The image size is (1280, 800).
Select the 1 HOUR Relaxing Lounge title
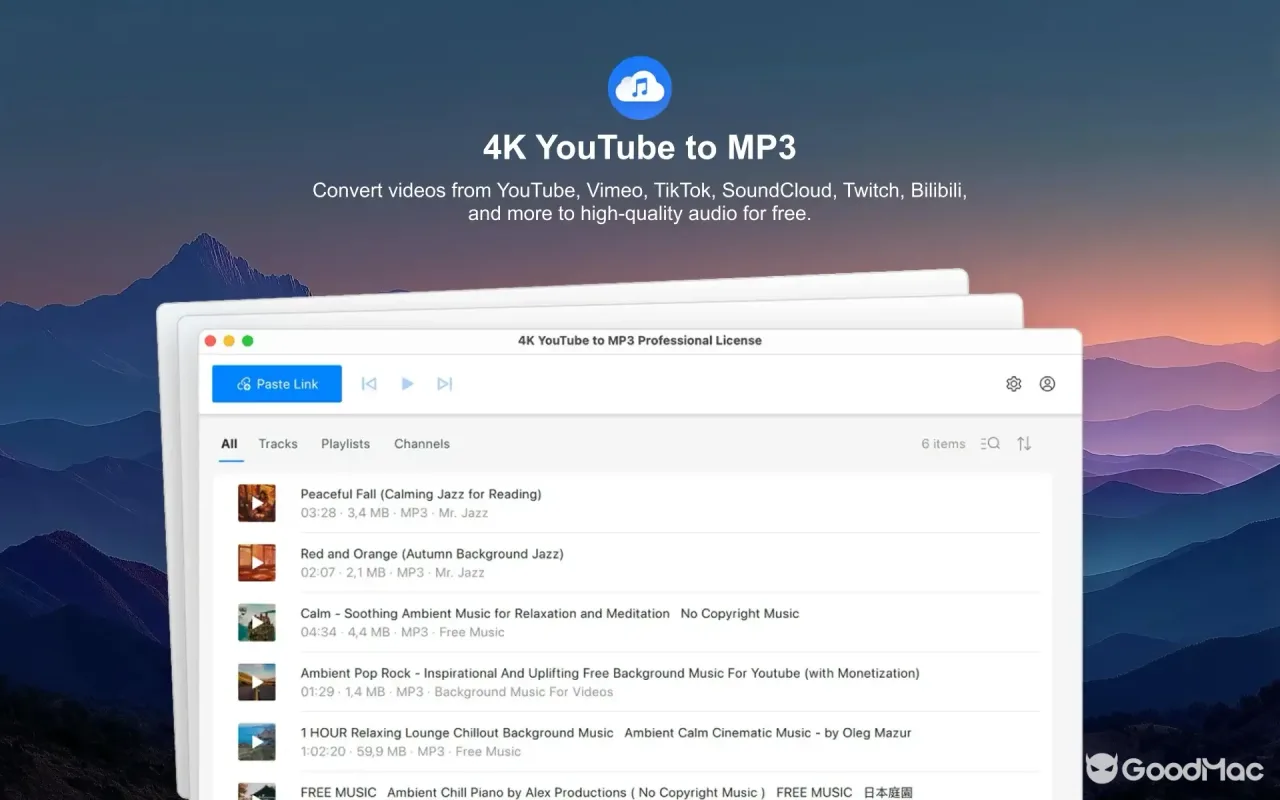(606, 733)
